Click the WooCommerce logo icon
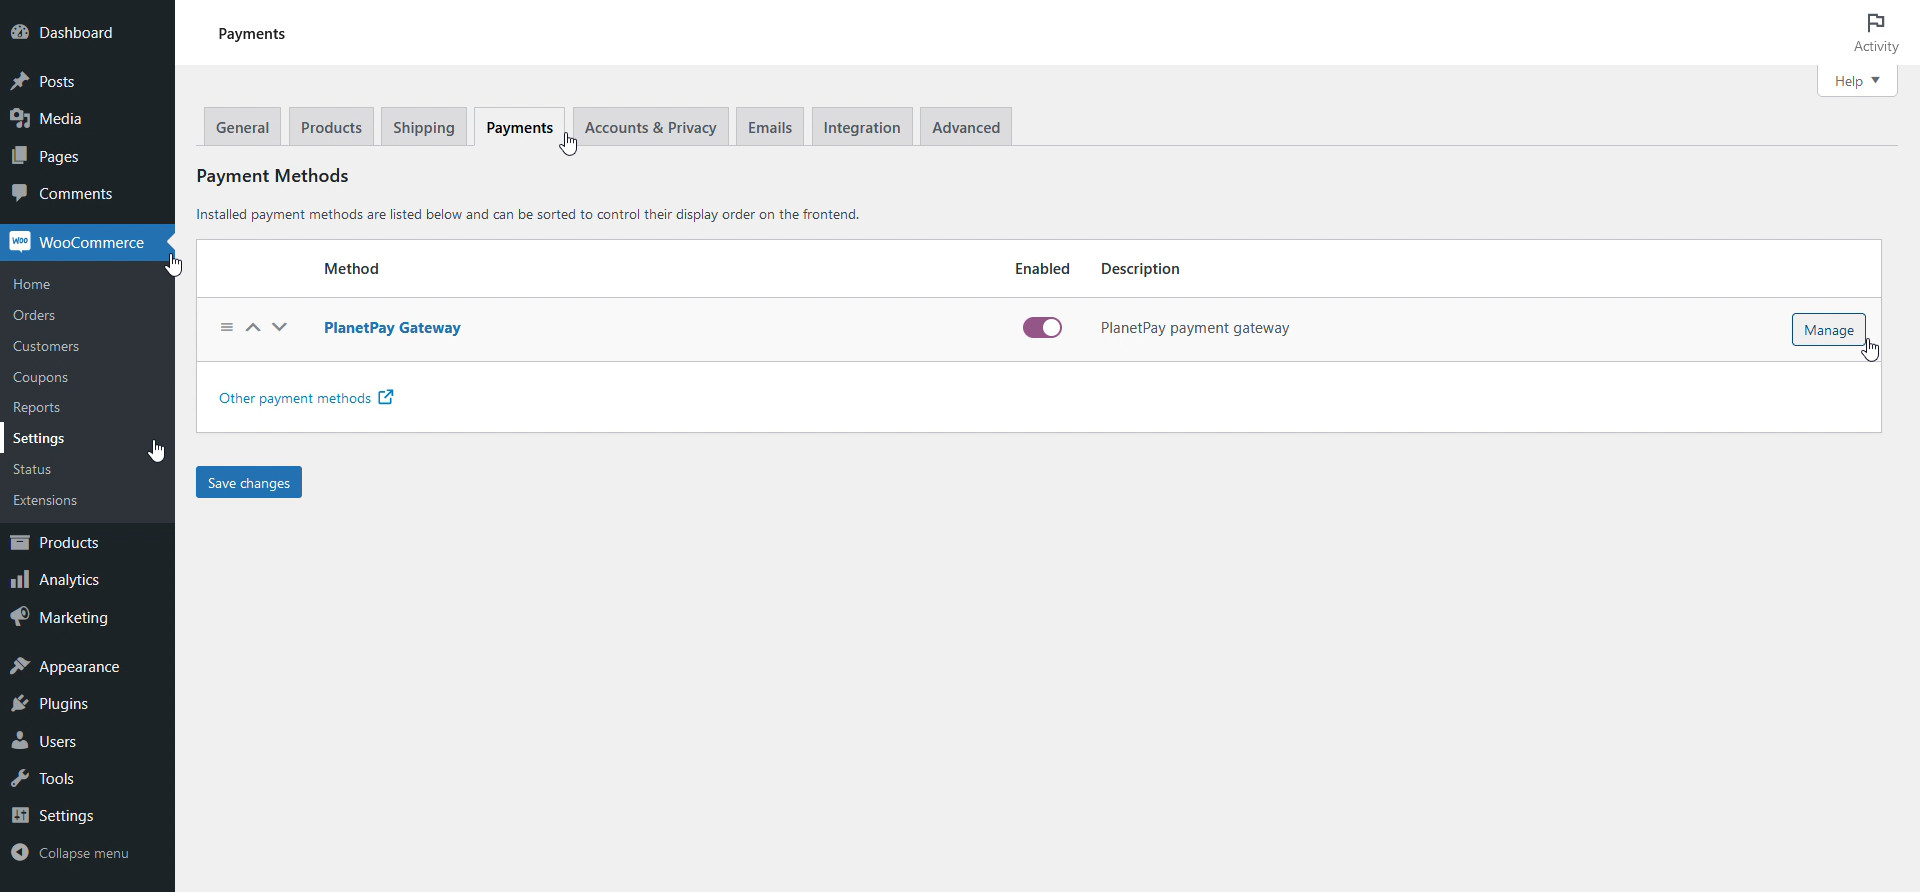 pos(20,242)
